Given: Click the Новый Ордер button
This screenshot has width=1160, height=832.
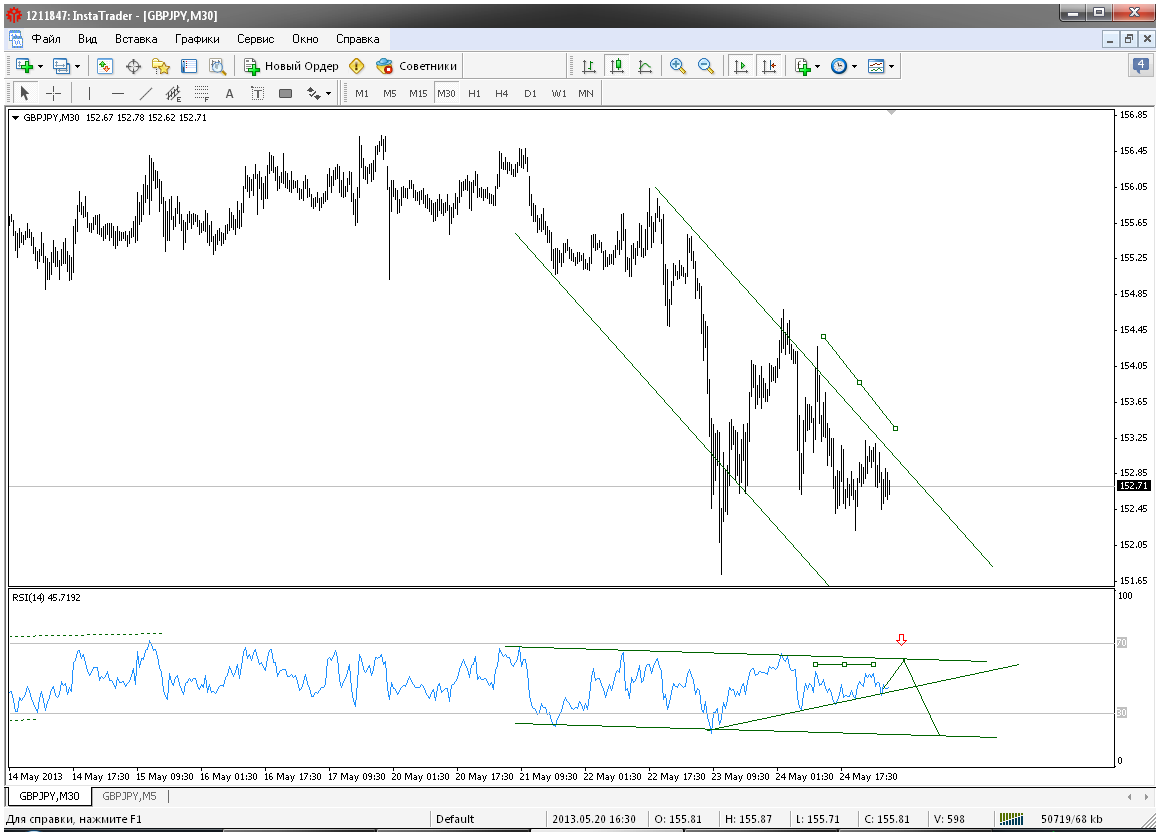Looking at the screenshot, I should [x=291, y=67].
